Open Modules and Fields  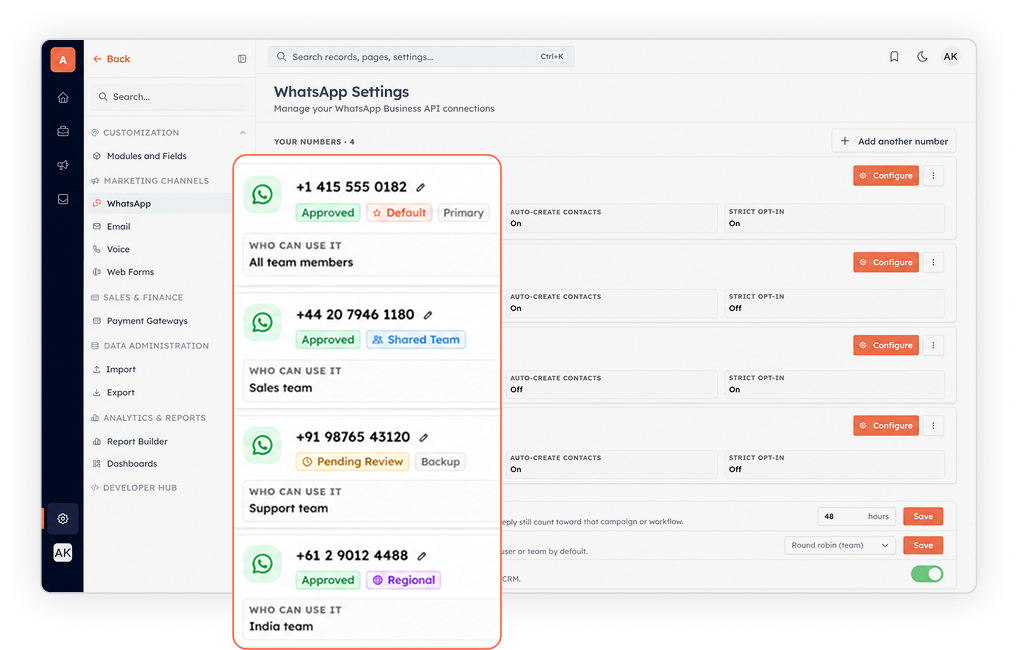(x=146, y=156)
